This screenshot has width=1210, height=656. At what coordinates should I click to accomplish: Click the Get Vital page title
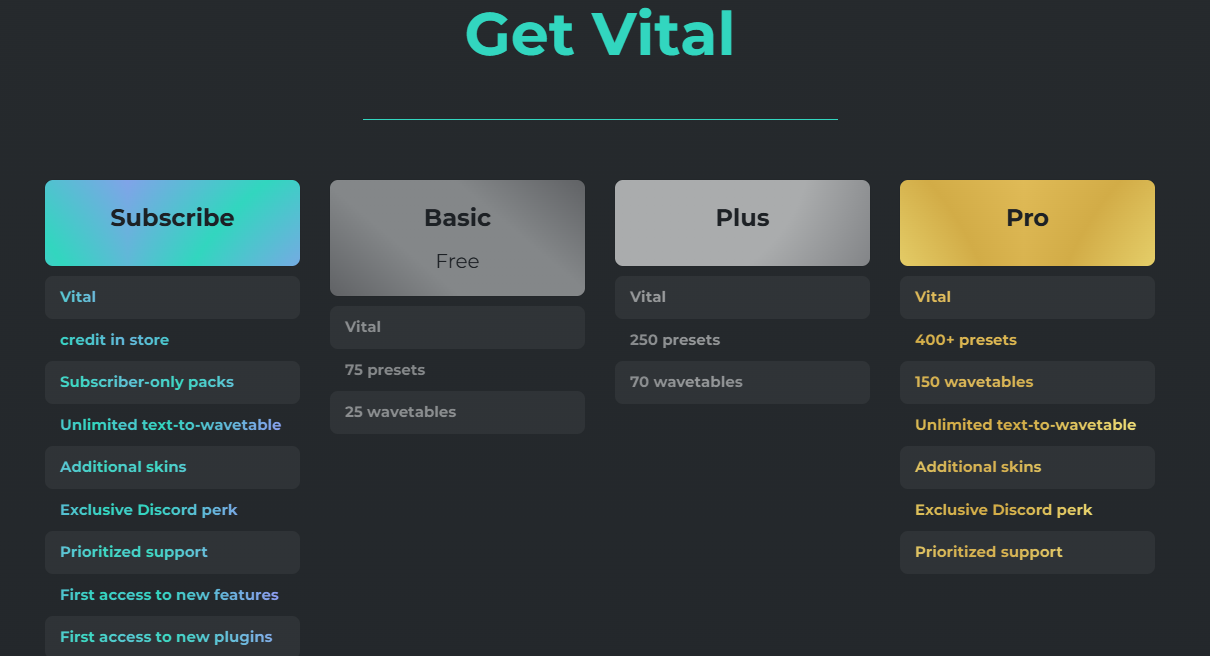pyautogui.click(x=599, y=34)
